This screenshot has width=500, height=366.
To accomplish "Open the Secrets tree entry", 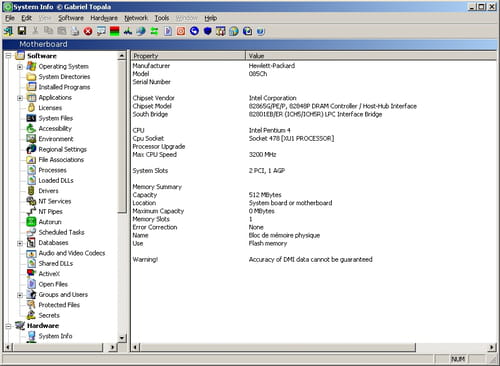I will (49, 315).
